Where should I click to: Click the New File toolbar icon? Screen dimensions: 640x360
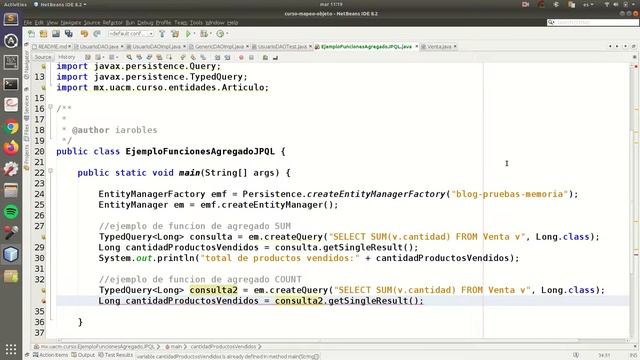click(31, 34)
